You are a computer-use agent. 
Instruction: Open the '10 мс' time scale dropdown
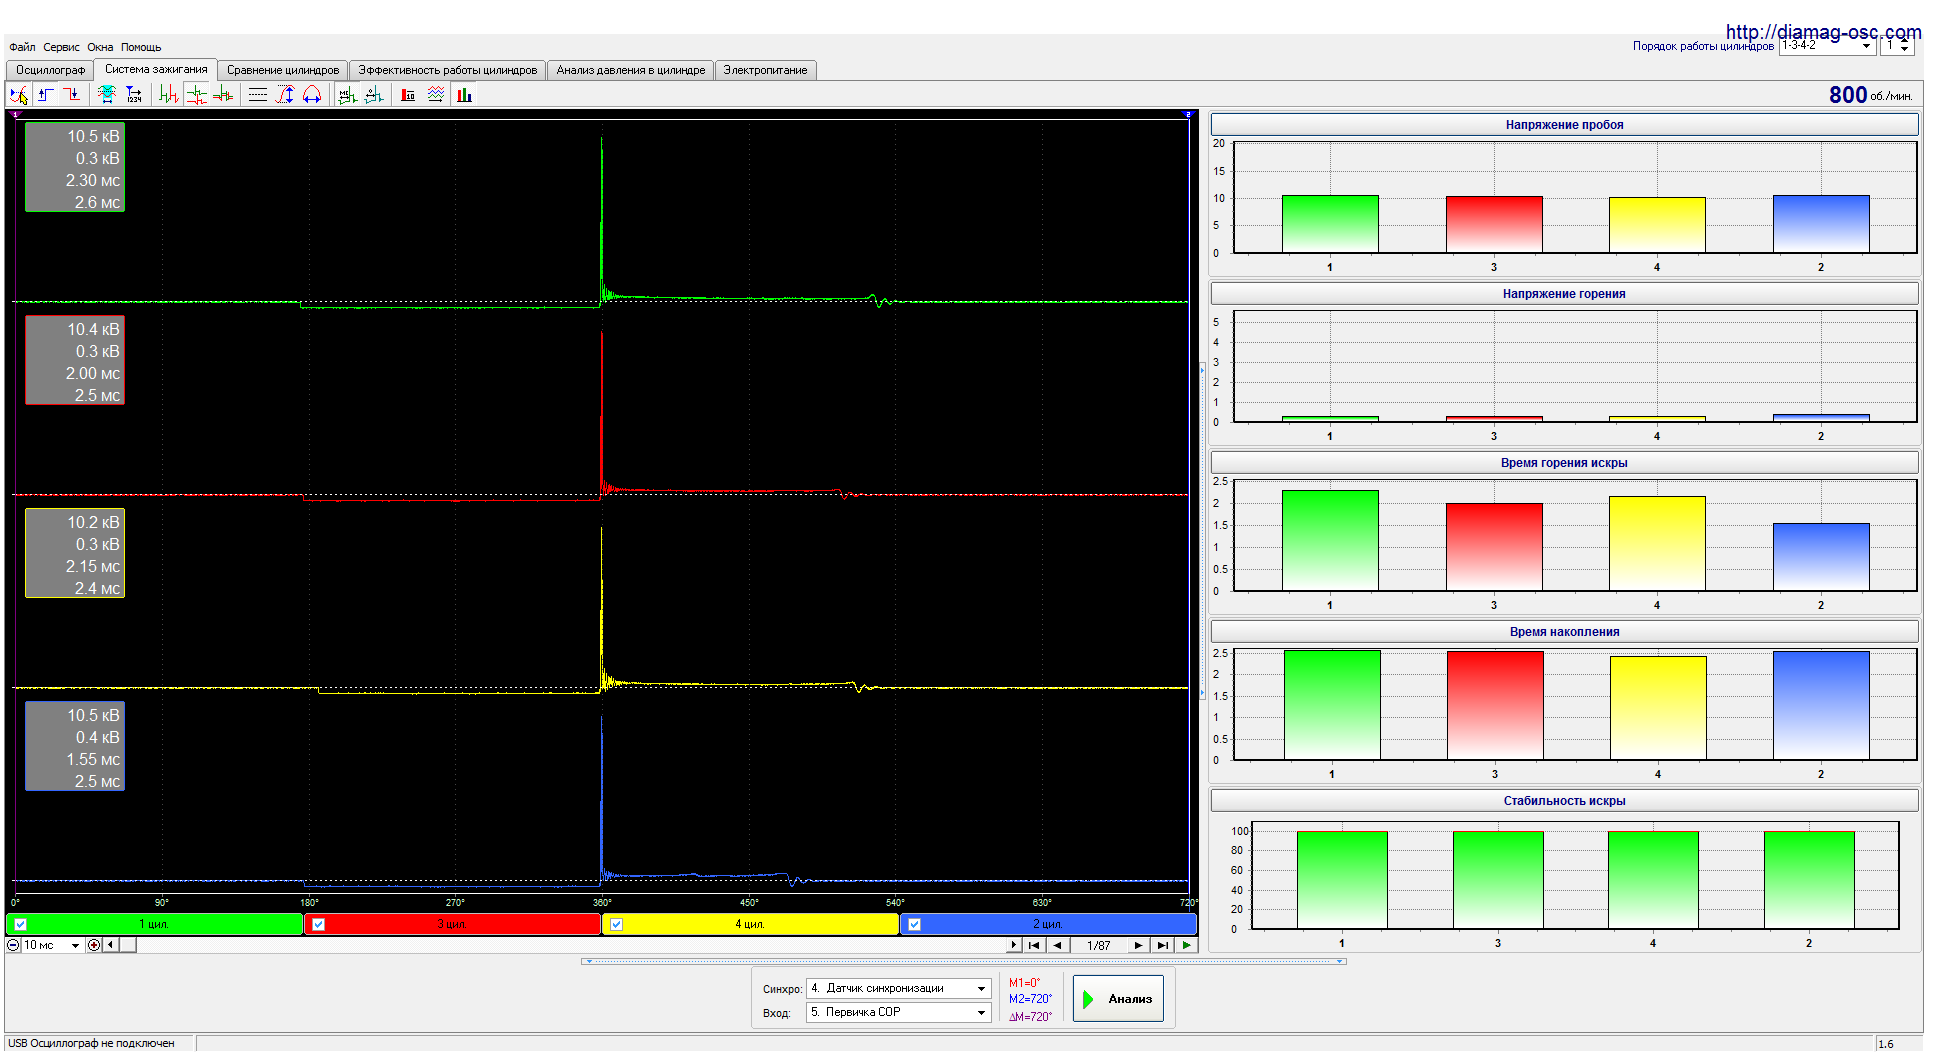[75, 945]
